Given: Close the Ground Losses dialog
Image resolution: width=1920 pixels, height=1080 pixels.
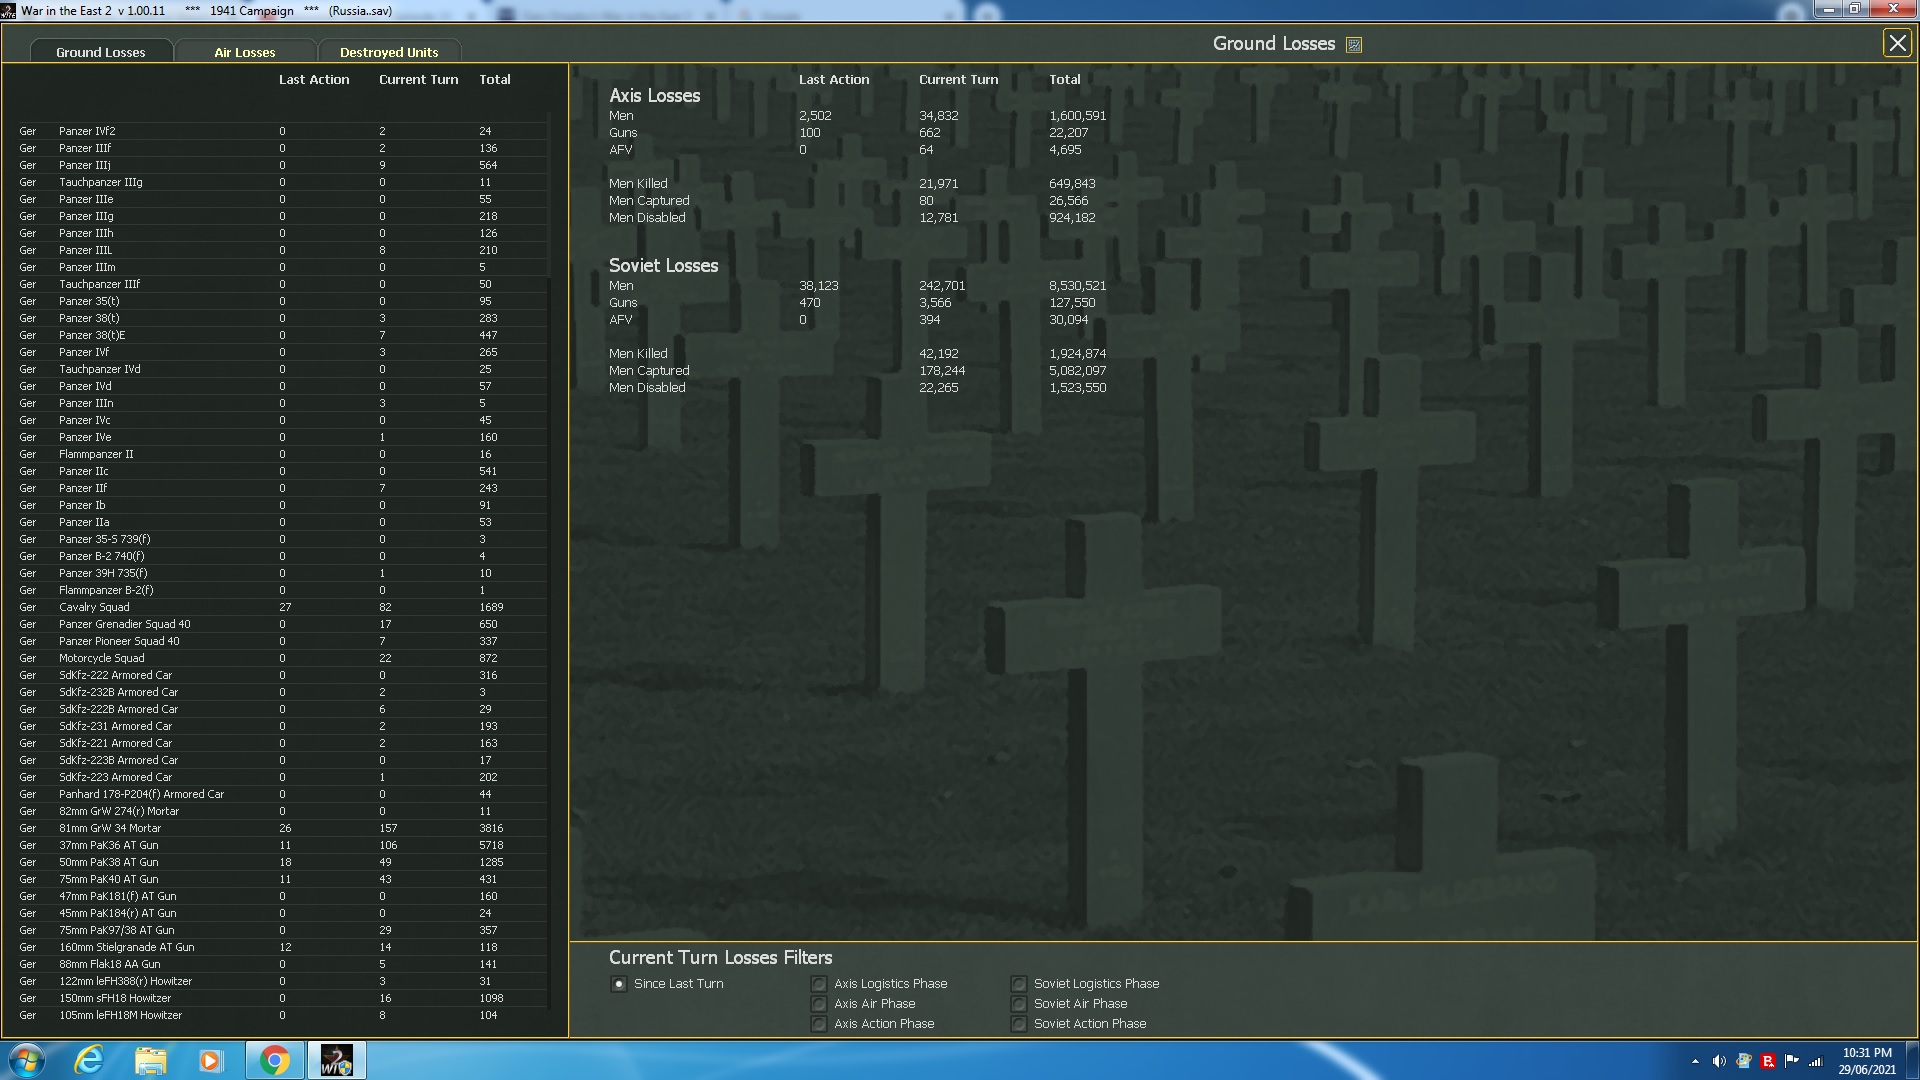Looking at the screenshot, I should click(x=1897, y=43).
